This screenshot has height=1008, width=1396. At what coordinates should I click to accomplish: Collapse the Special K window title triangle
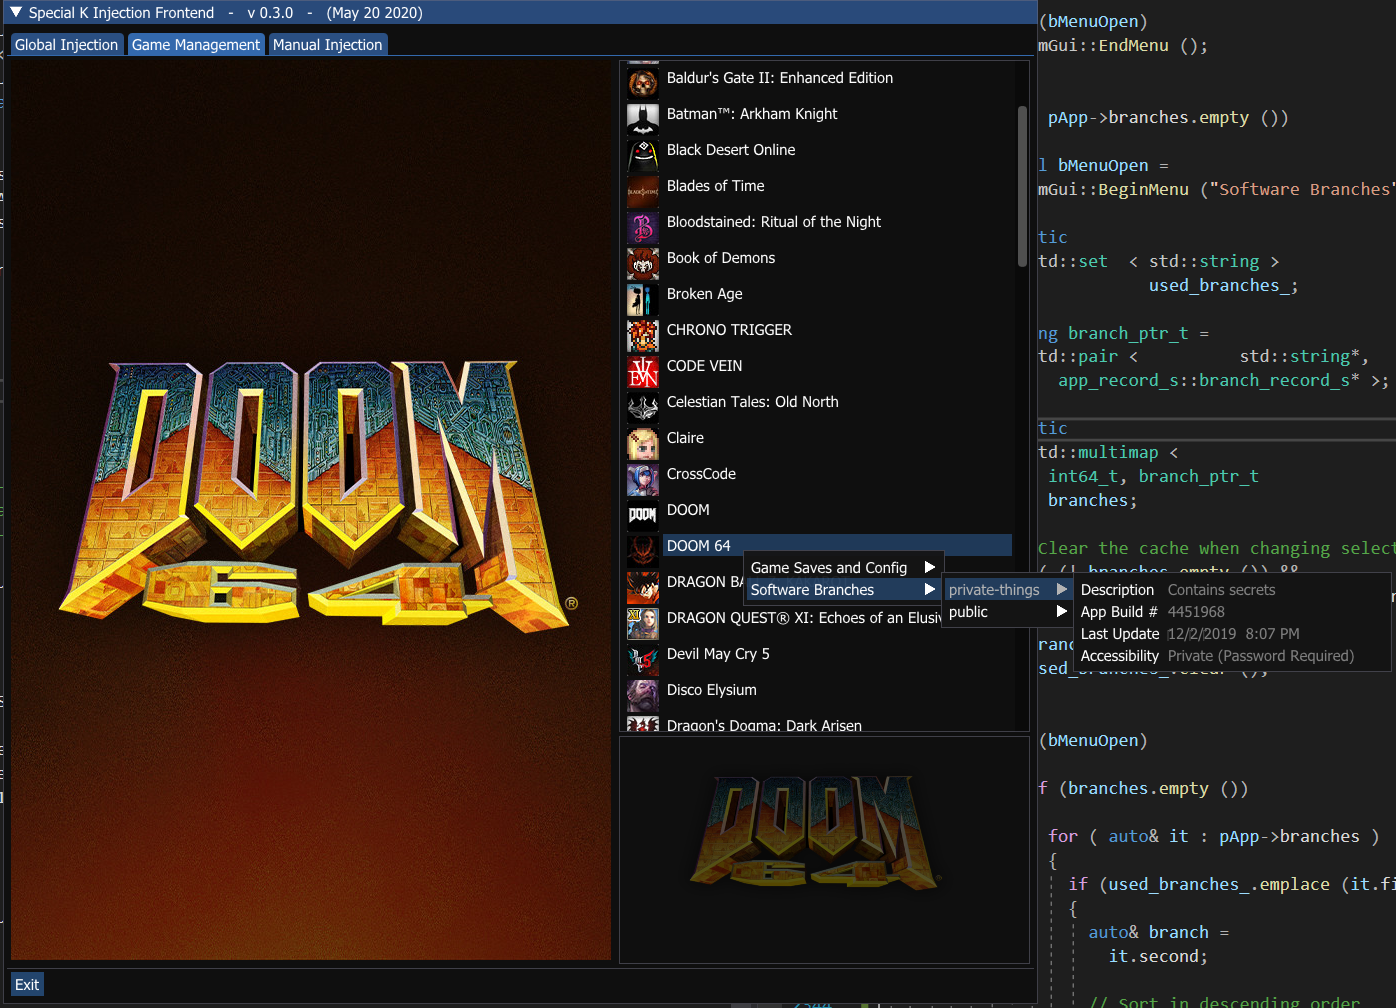16,12
